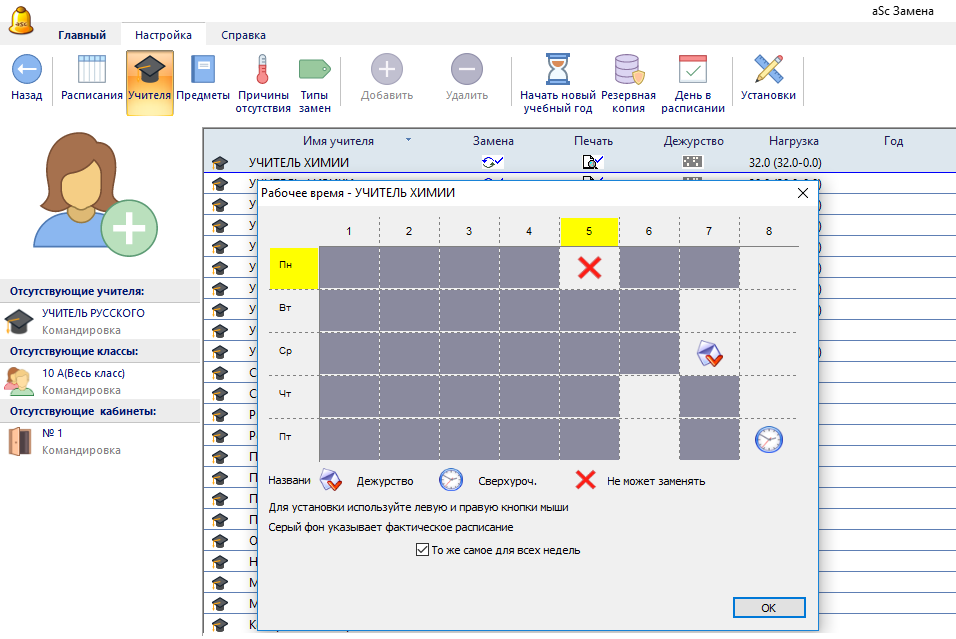Click the yellow period 5 header cell
Viewport: 956px width, 639px height.
point(589,232)
